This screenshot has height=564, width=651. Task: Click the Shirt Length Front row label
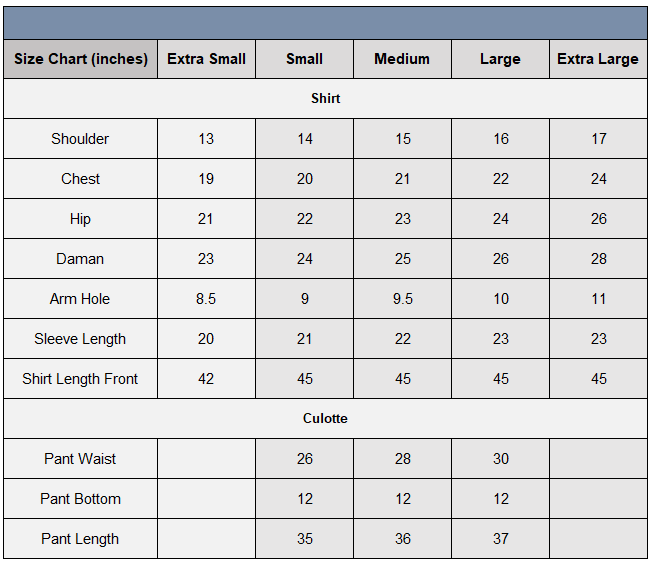click(x=80, y=379)
